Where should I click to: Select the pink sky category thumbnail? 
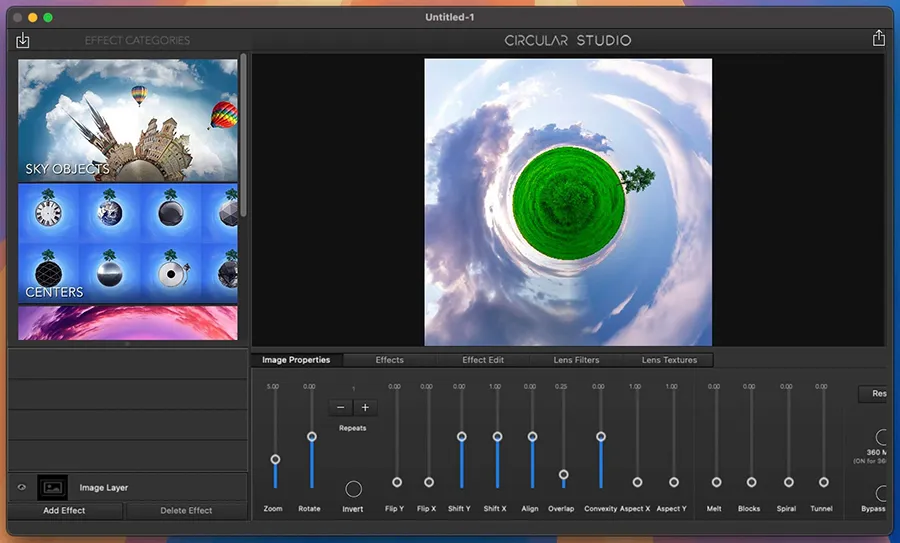tap(128, 323)
